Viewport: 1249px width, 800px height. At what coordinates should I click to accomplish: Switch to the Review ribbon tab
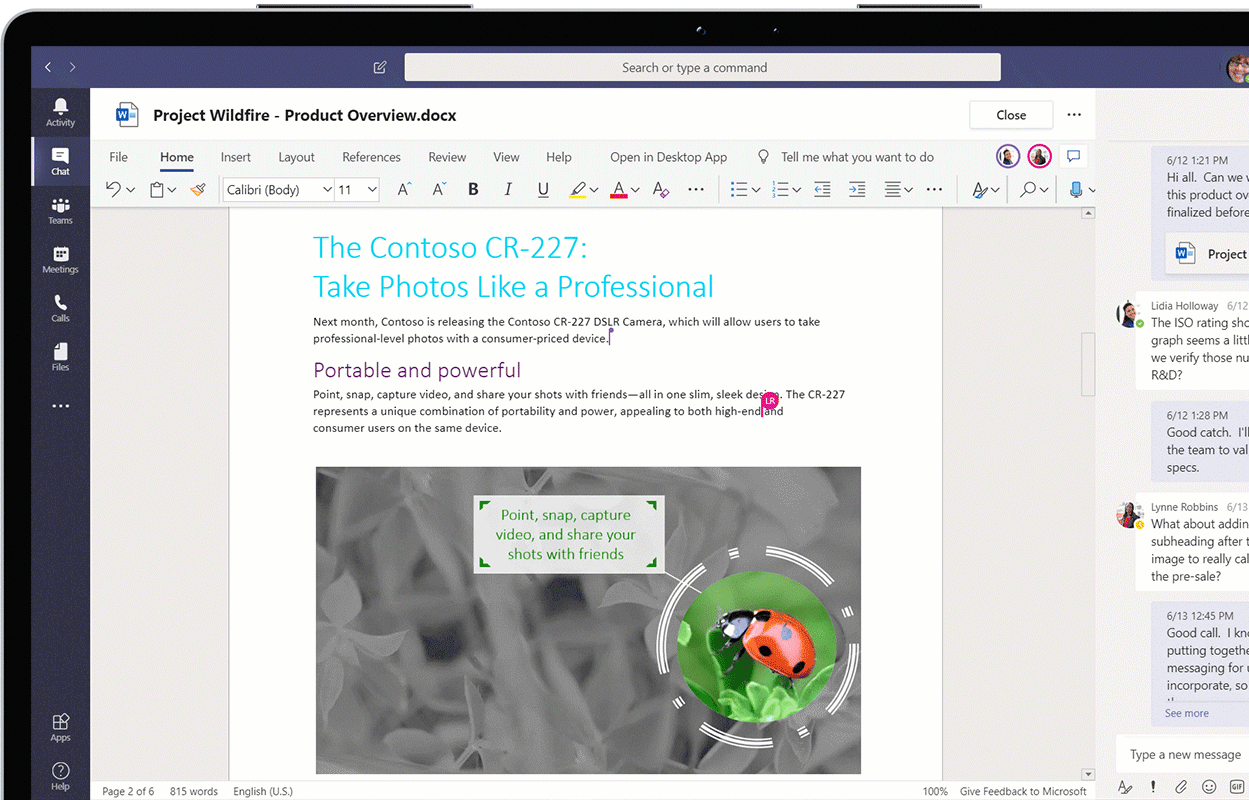447,157
